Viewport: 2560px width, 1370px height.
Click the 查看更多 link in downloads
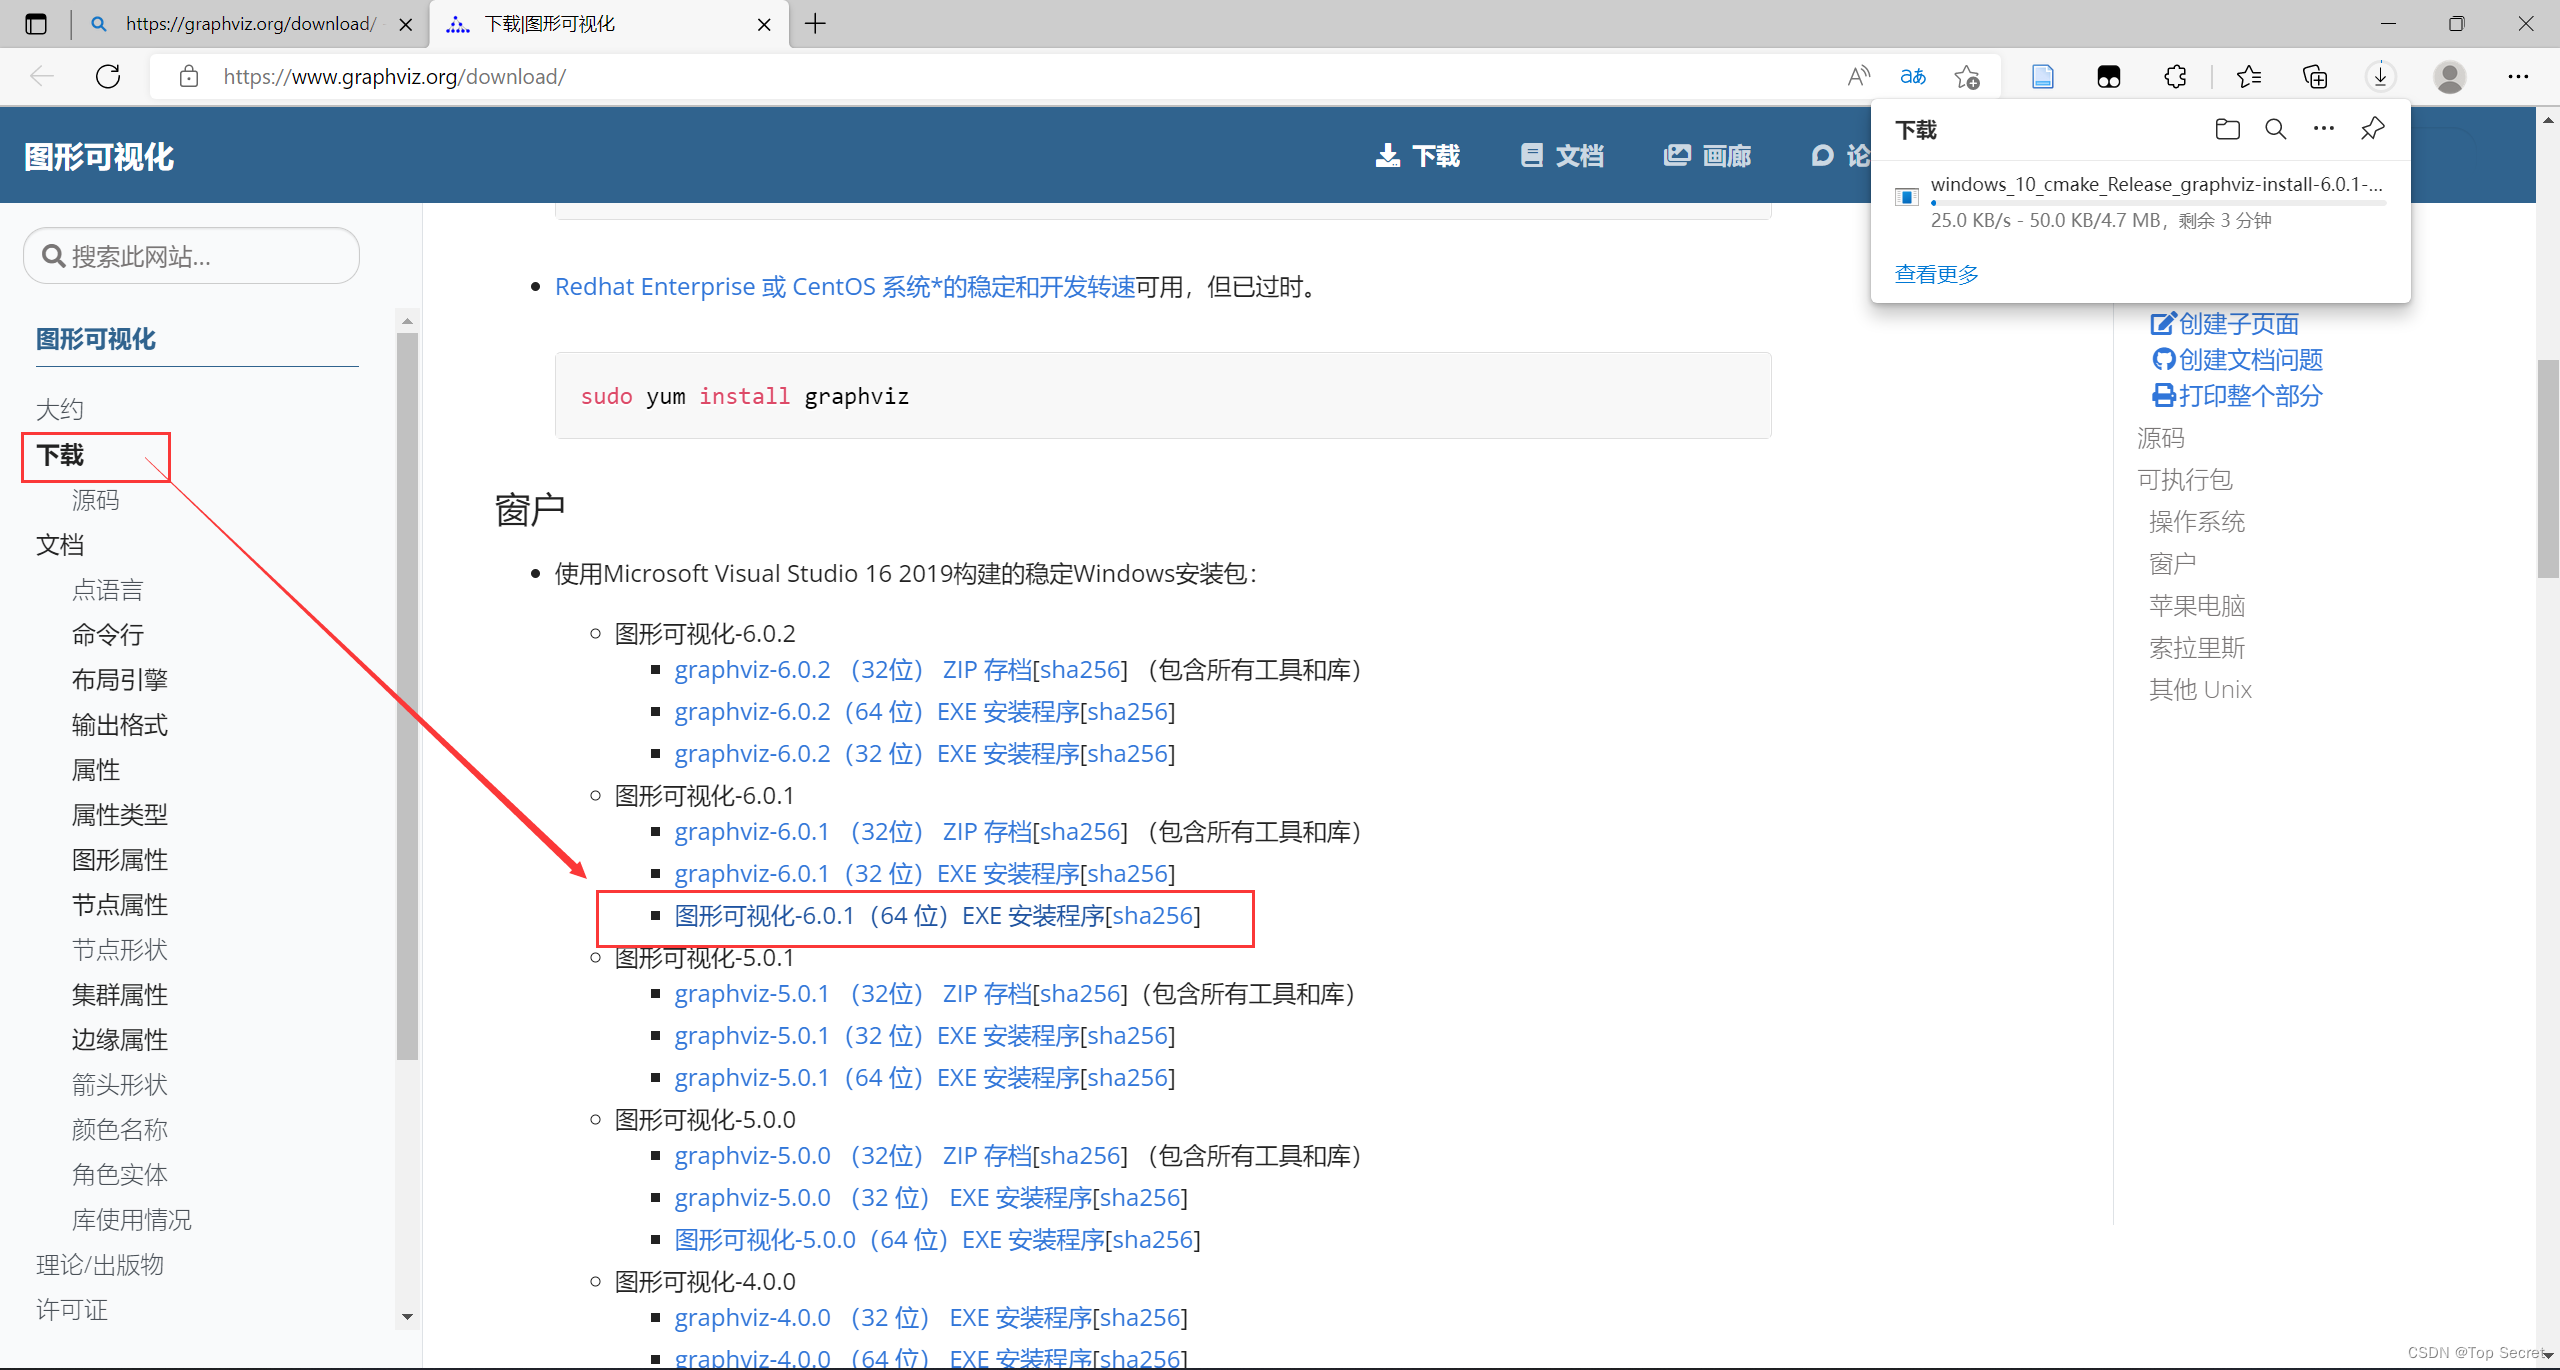pyautogui.click(x=1936, y=273)
